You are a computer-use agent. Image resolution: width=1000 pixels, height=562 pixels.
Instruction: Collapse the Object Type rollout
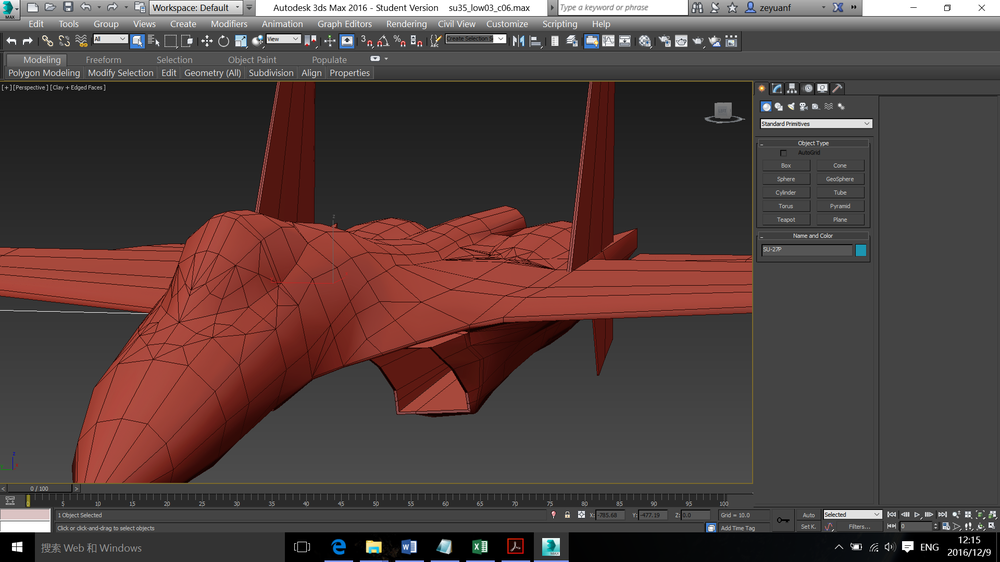click(813, 143)
